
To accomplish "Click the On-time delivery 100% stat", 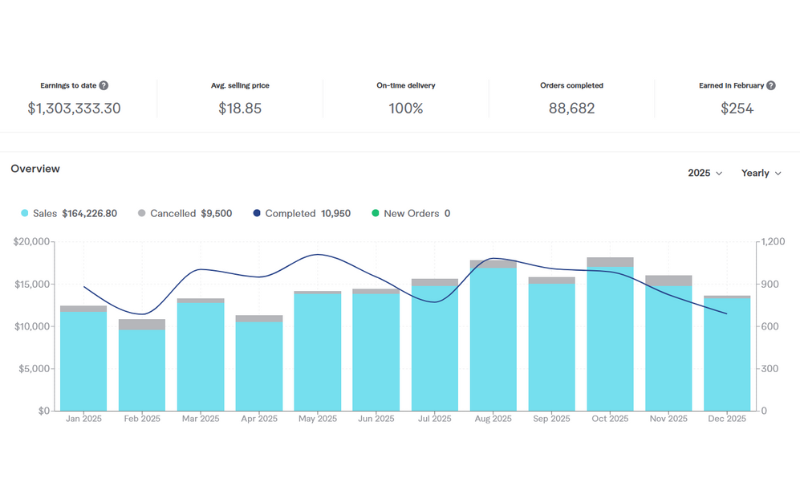I will click(405, 108).
